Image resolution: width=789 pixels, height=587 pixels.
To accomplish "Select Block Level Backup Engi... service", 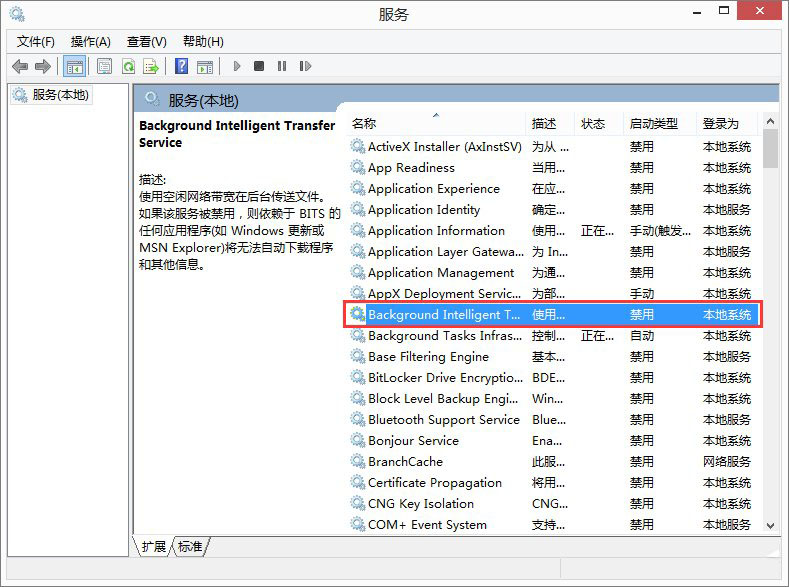I will click(443, 398).
